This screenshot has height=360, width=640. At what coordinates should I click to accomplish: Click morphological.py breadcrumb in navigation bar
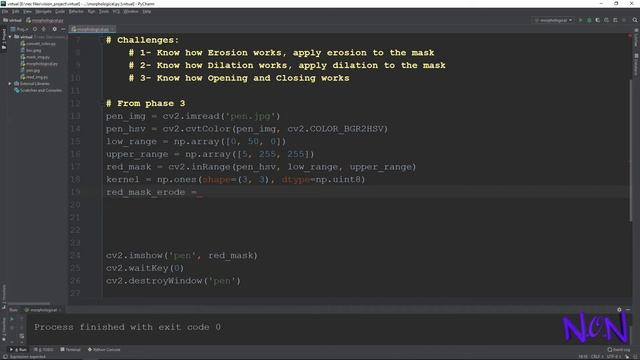tap(45, 20)
